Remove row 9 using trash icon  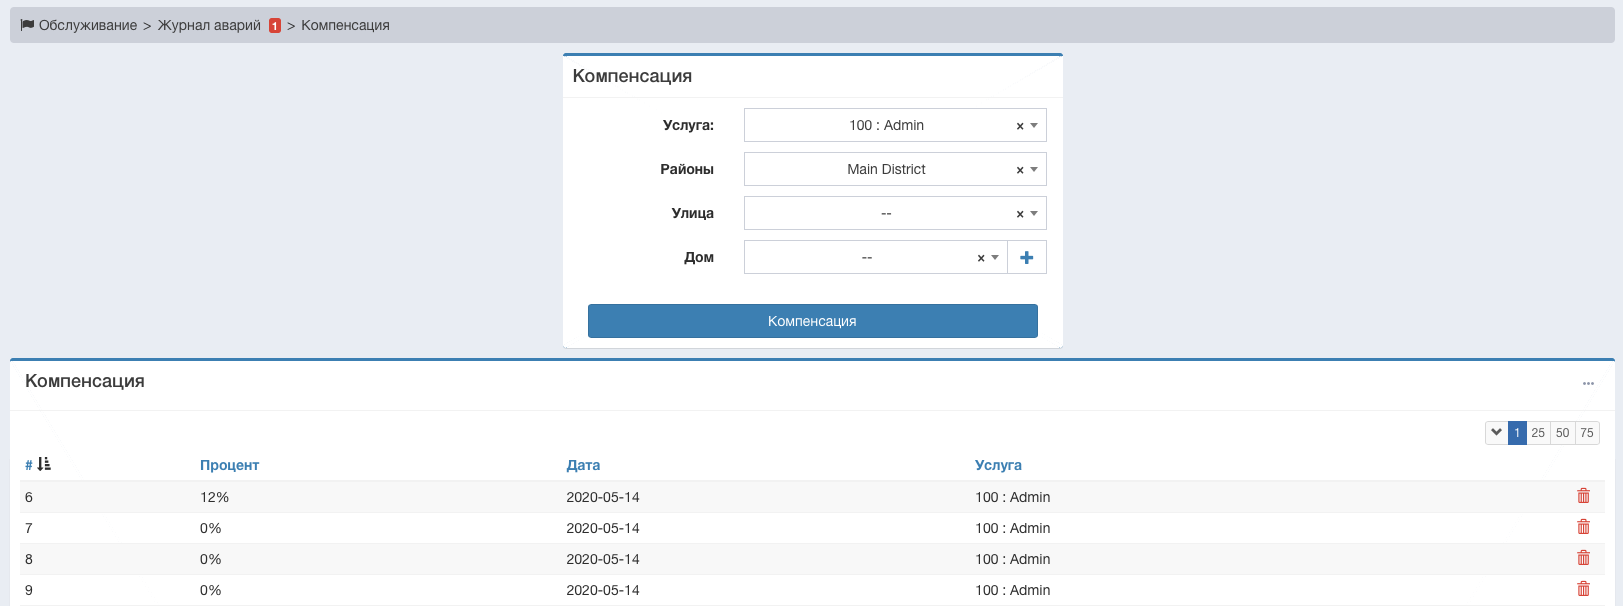1583,589
